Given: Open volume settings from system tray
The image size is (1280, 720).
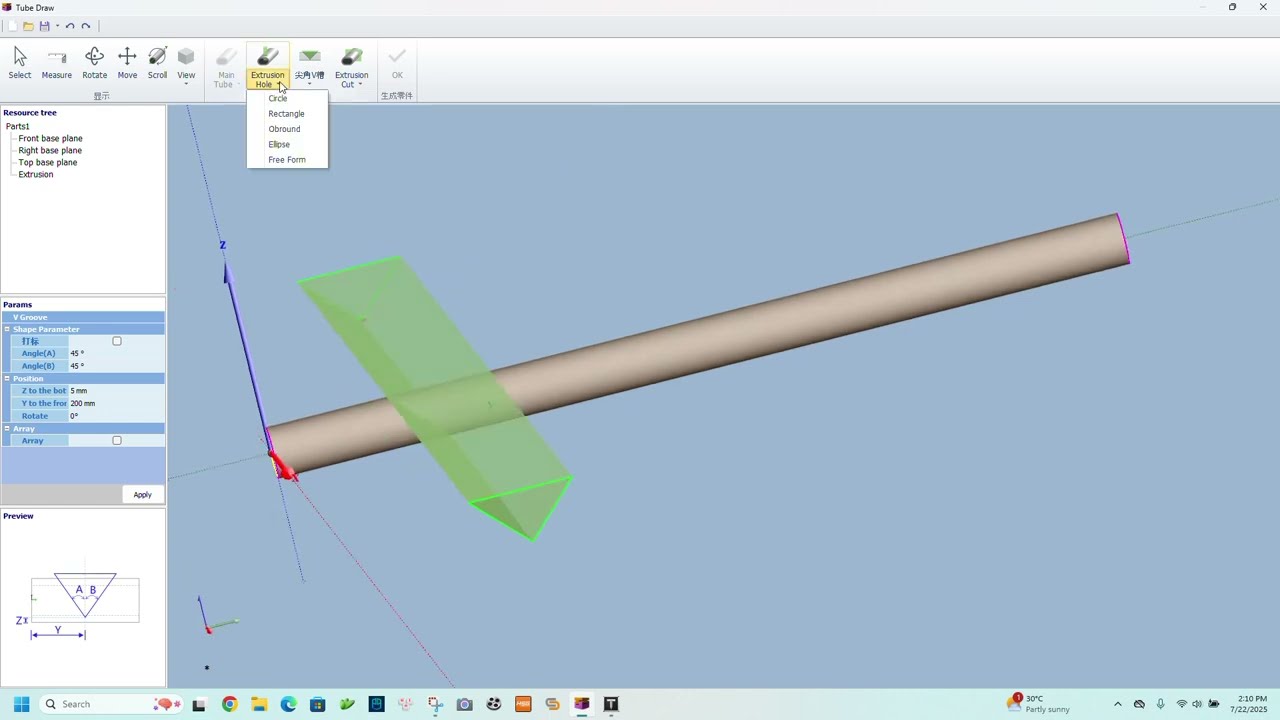Looking at the screenshot, I should pyautogui.click(x=1197, y=704).
